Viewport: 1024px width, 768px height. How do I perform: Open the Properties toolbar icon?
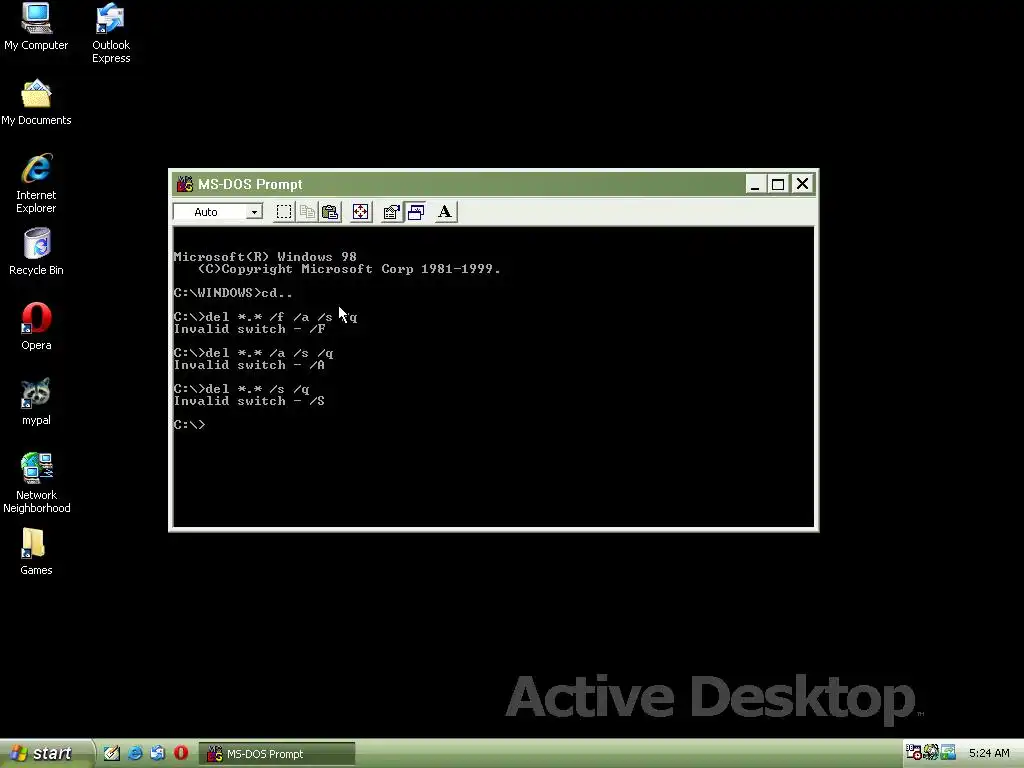tap(392, 212)
